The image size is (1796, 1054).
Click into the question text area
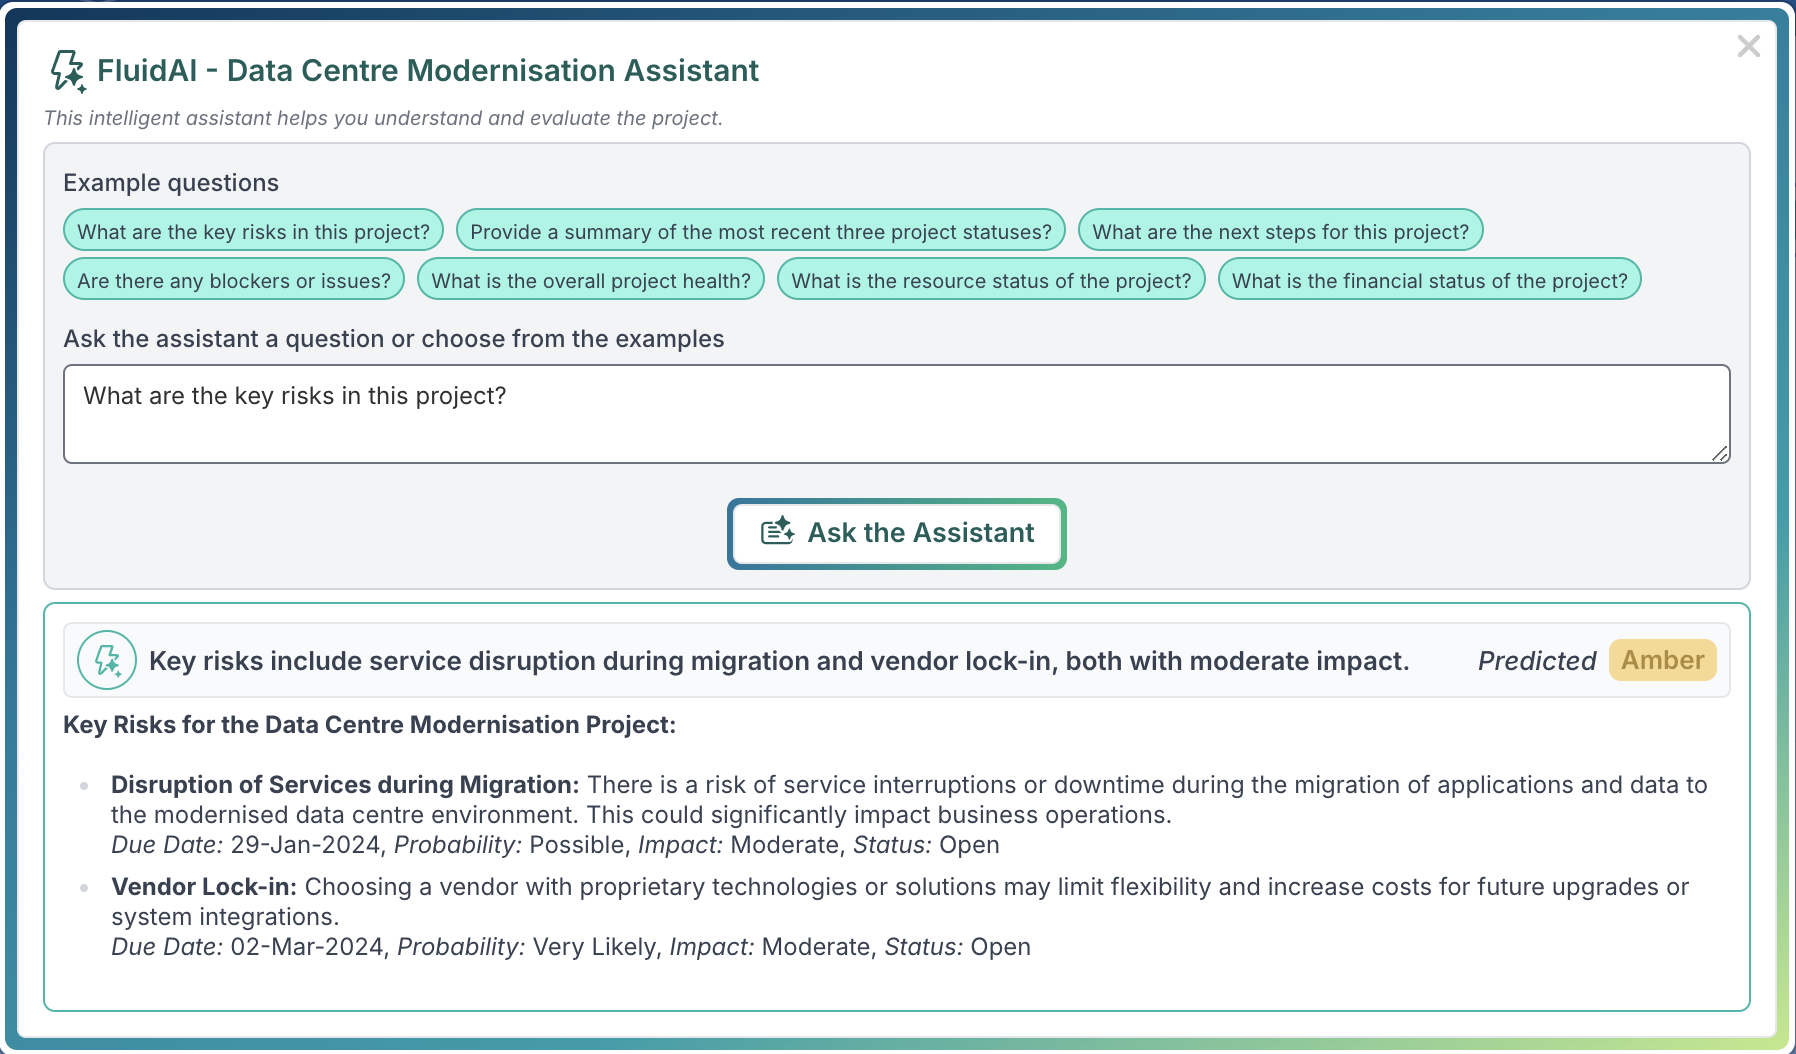pyautogui.click(x=897, y=414)
